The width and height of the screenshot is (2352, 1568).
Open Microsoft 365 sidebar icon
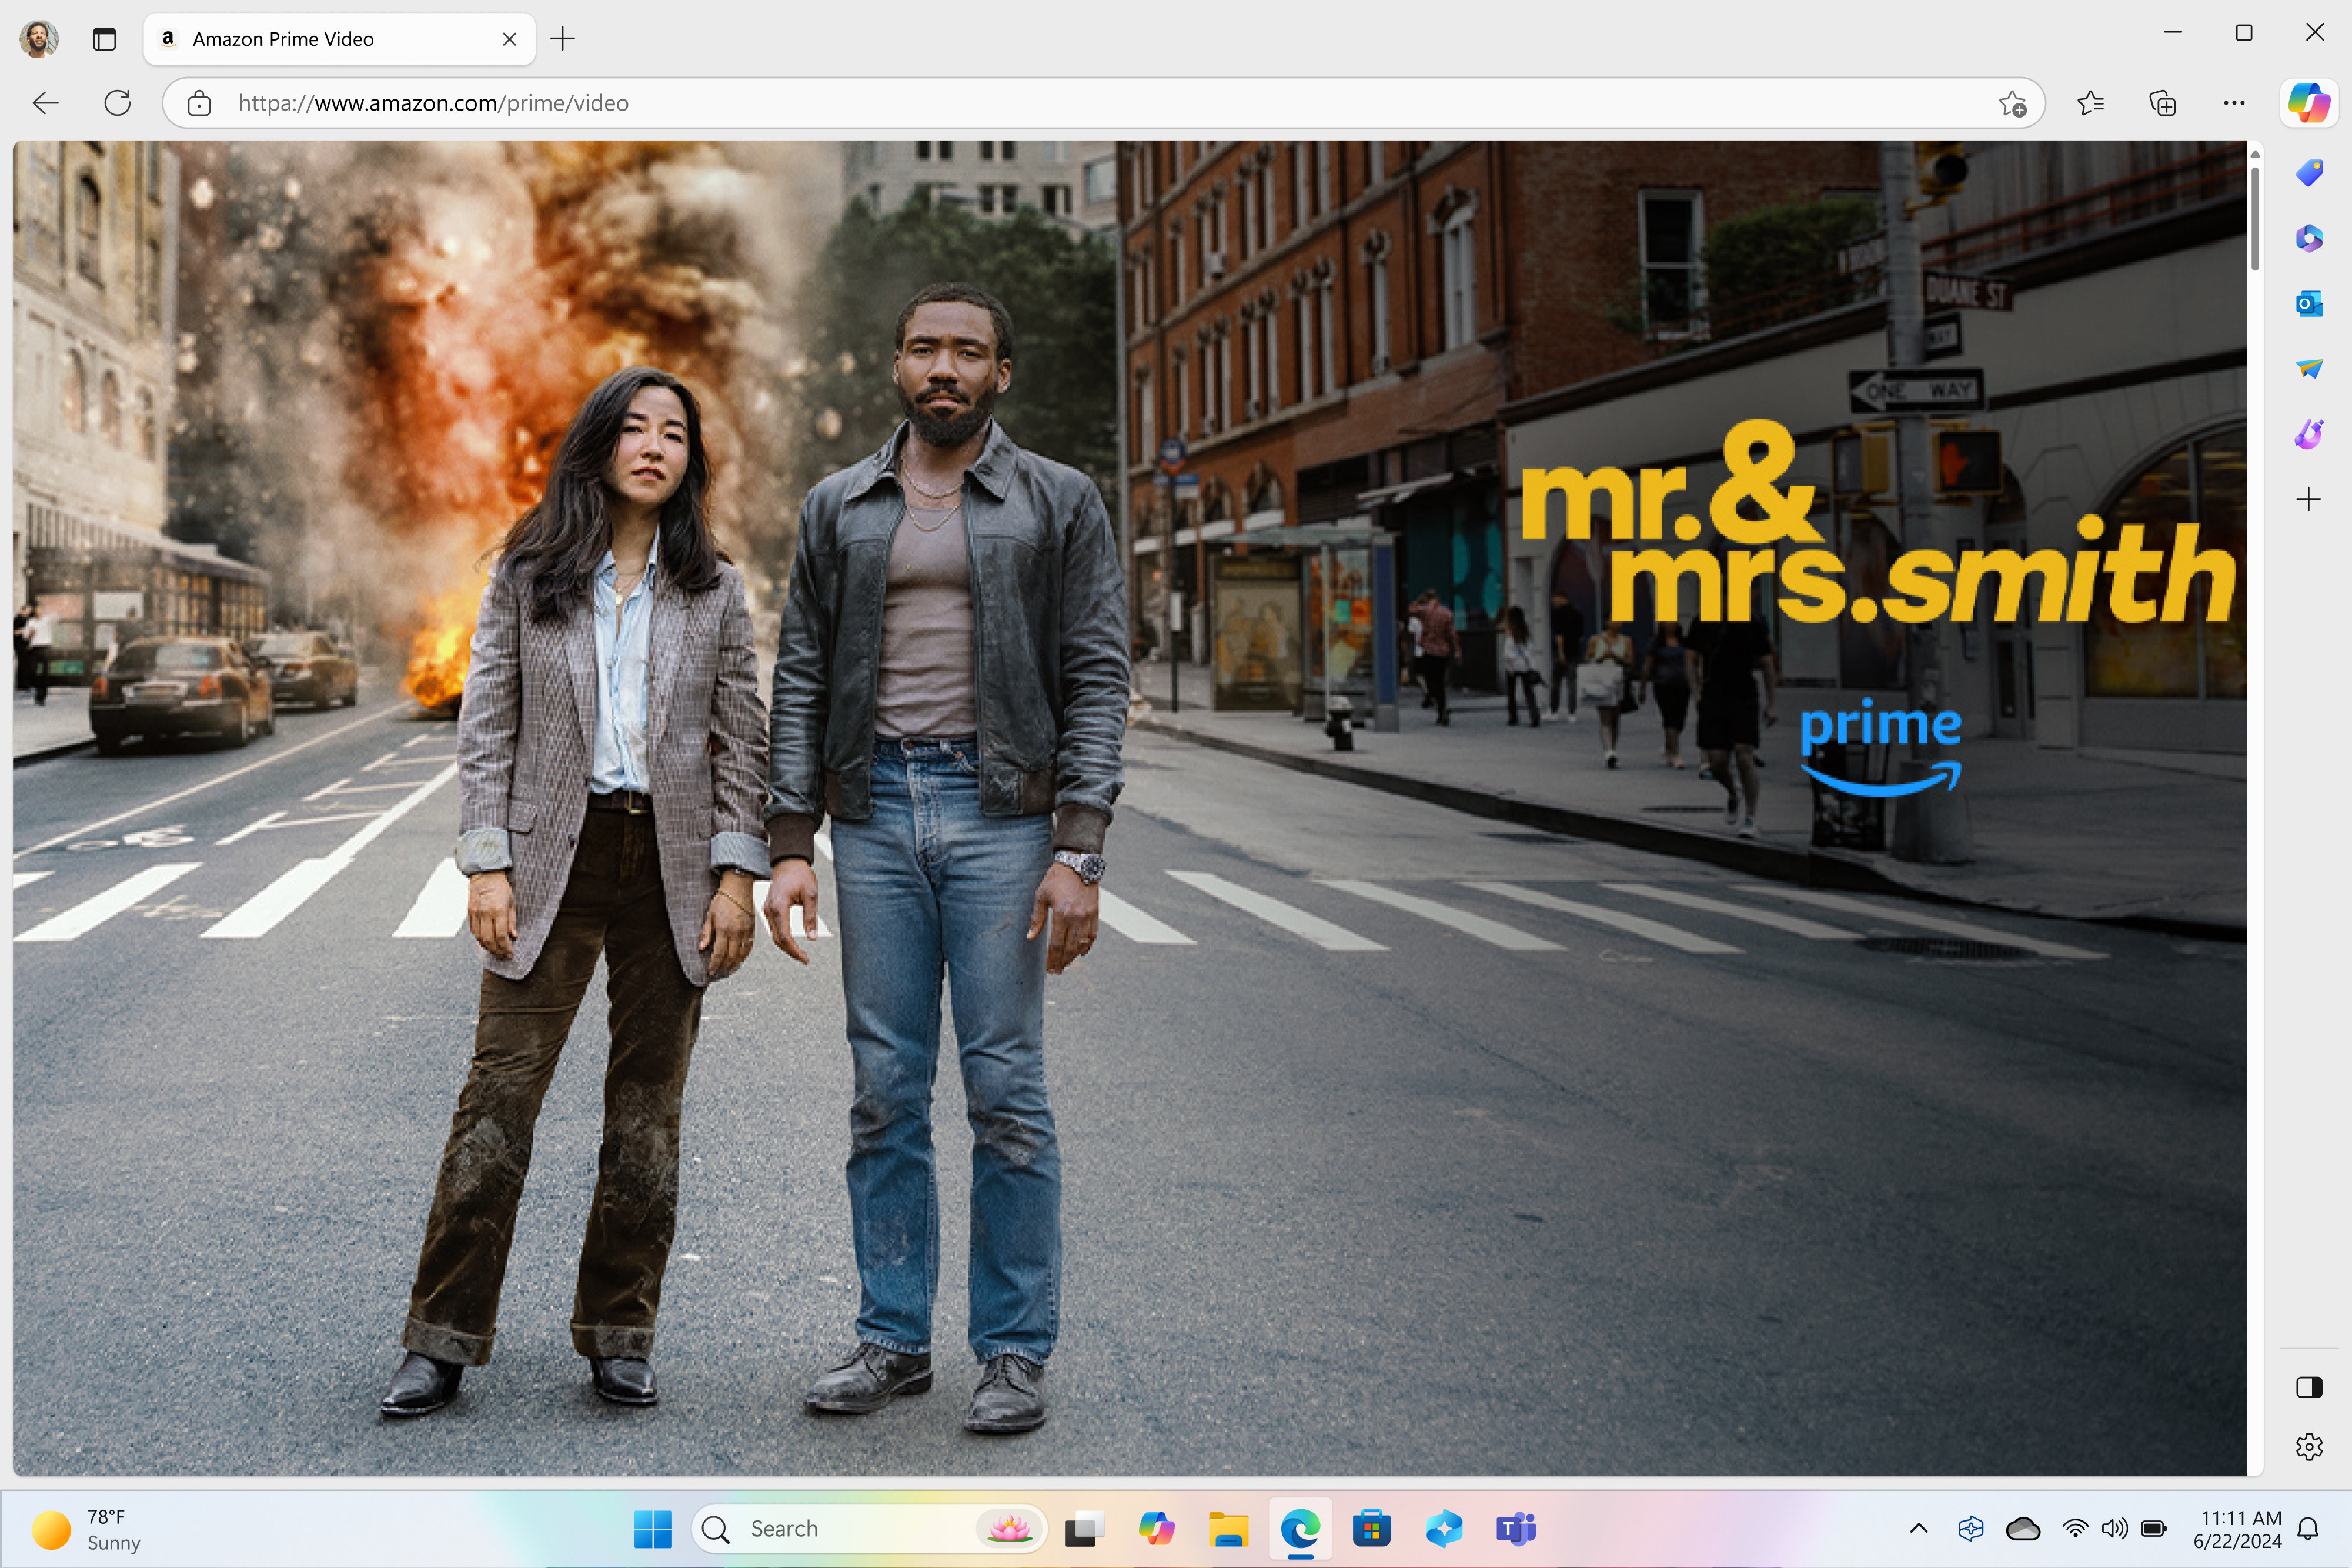click(2308, 238)
